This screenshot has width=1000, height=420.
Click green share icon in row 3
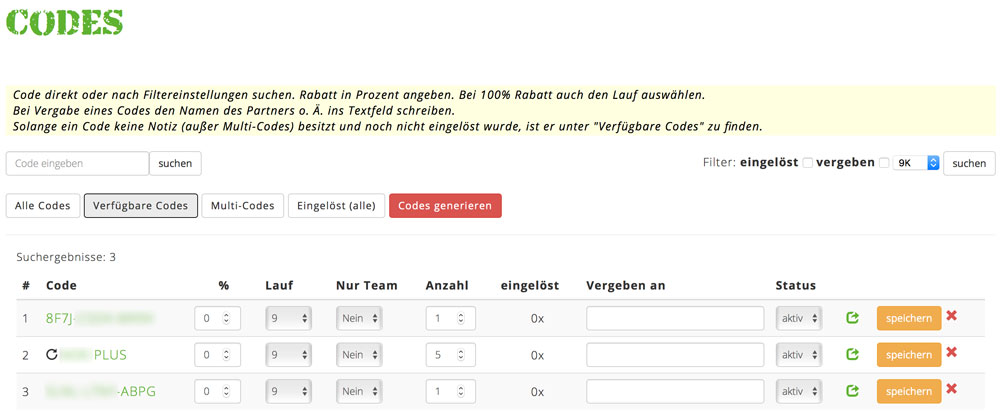point(852,390)
